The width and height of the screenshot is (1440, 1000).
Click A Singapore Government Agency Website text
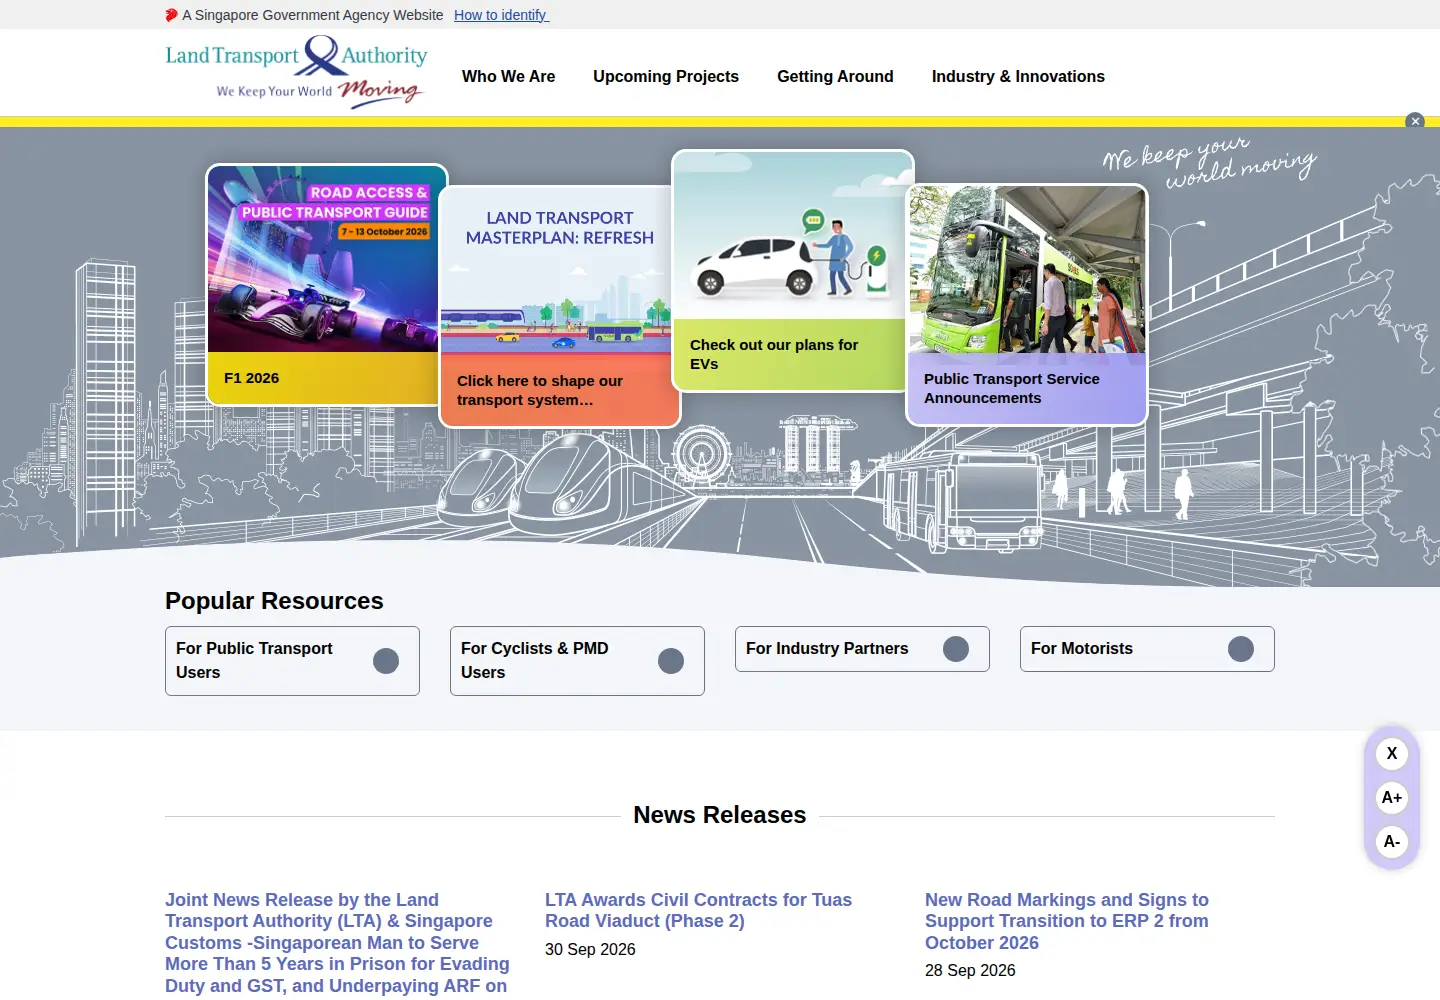[x=312, y=15]
